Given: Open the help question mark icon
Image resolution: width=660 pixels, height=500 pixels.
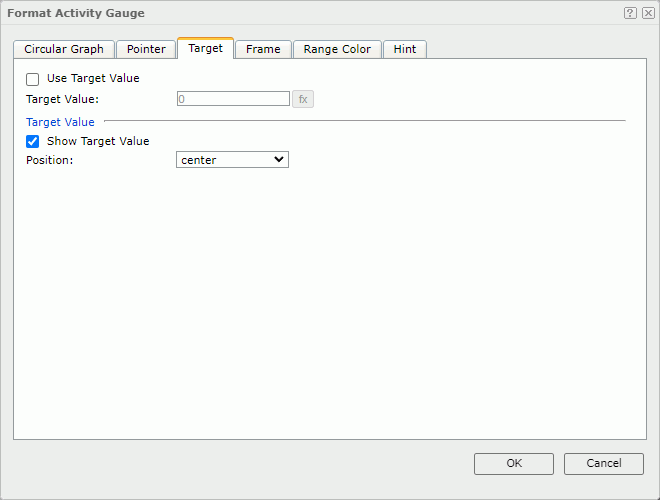Looking at the screenshot, I should 630,13.
